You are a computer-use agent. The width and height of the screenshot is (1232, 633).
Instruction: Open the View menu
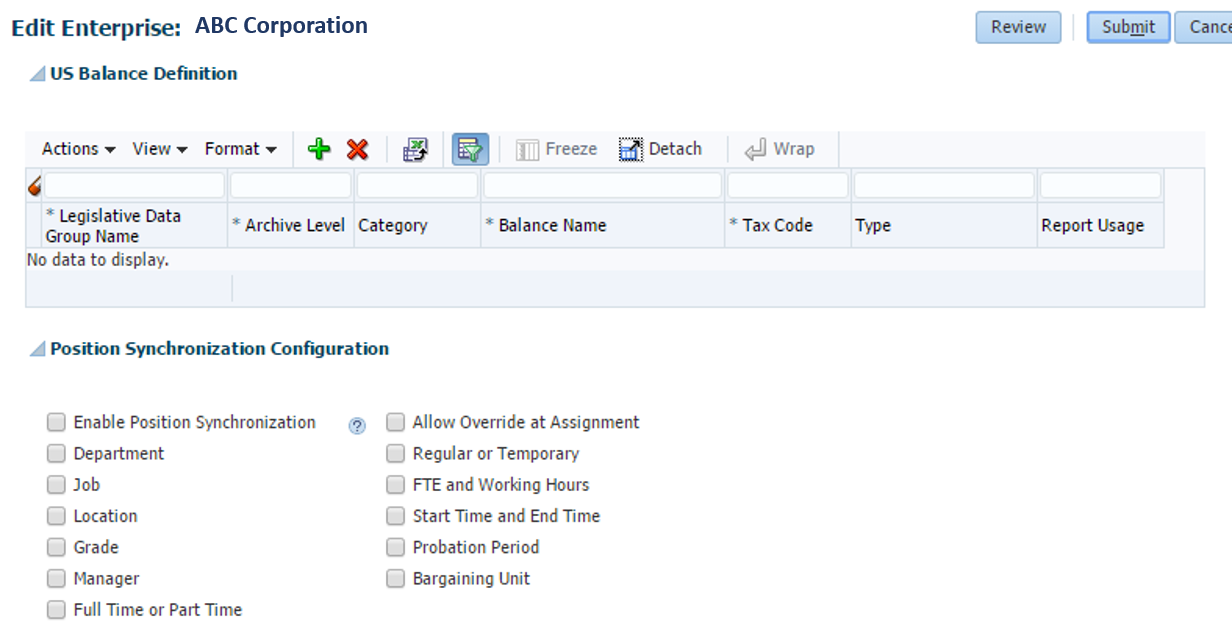coord(158,148)
